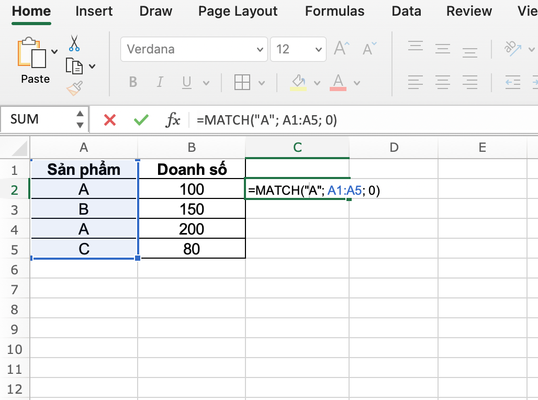Click the Paste clipboard icon
Viewport: 538px width, 400px height.
[32, 52]
